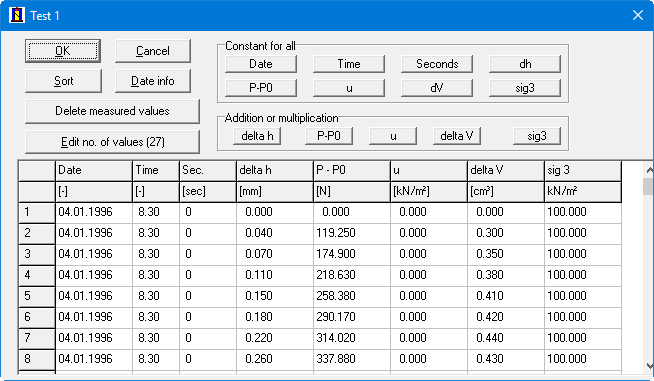Edit P - P0 value 290.170

pyautogui.click(x=352, y=317)
